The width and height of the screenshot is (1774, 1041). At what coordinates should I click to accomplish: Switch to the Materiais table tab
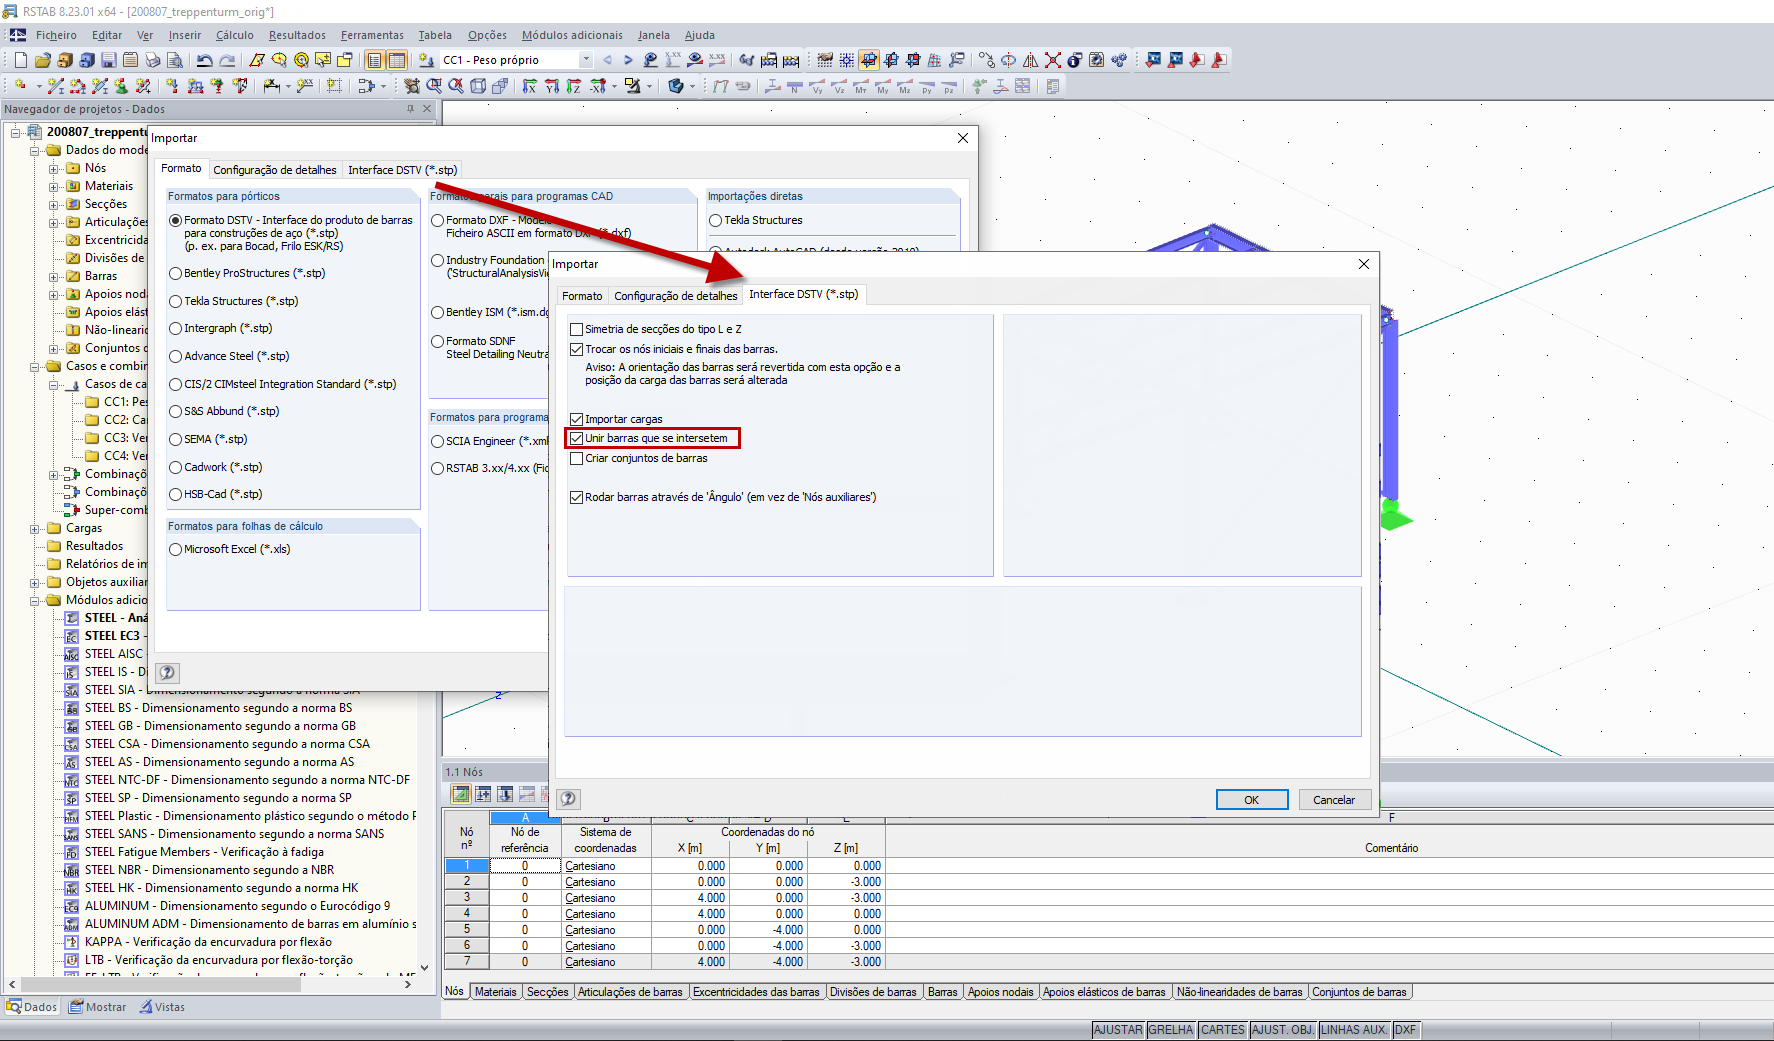coord(496,992)
